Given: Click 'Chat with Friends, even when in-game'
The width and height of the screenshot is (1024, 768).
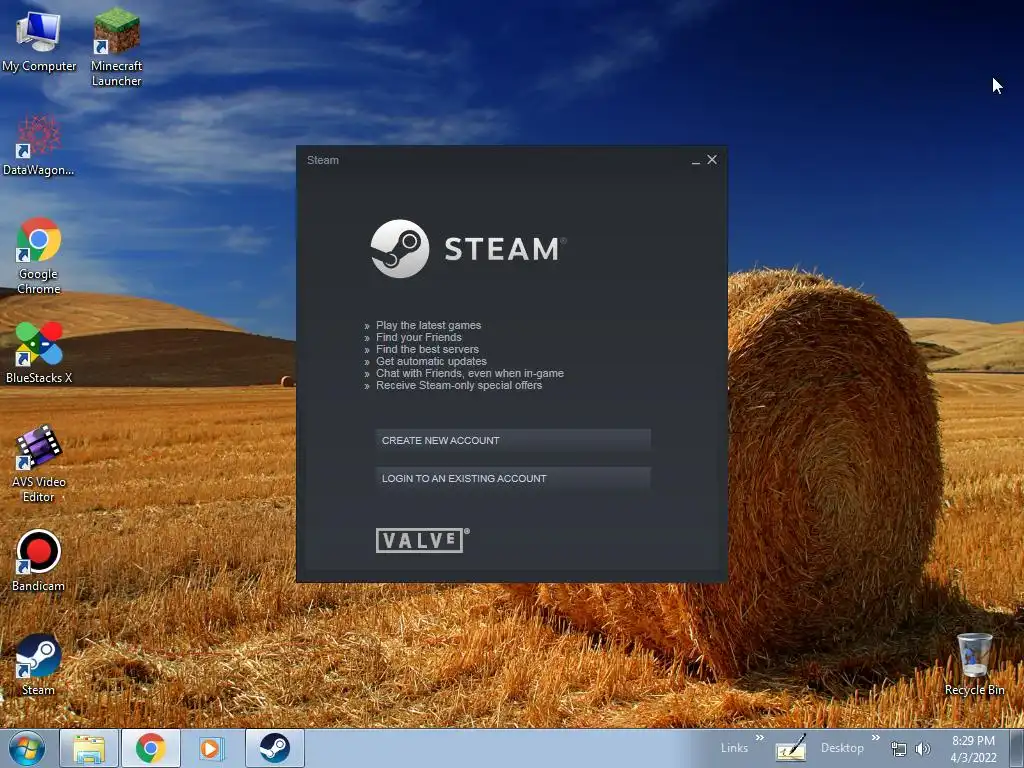Looking at the screenshot, I should (470, 374).
